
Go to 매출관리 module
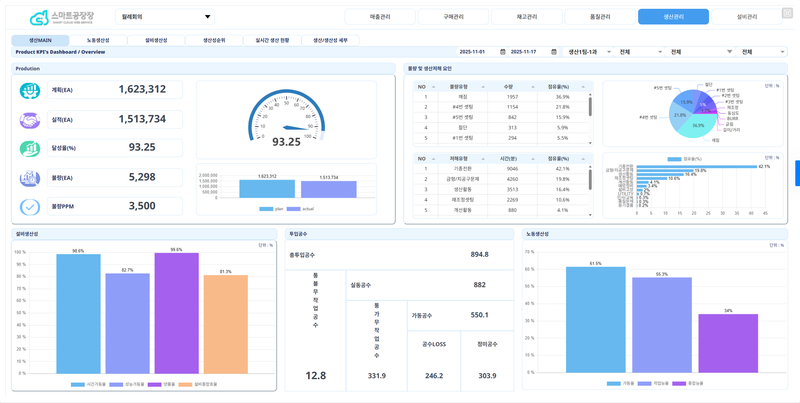(x=379, y=17)
